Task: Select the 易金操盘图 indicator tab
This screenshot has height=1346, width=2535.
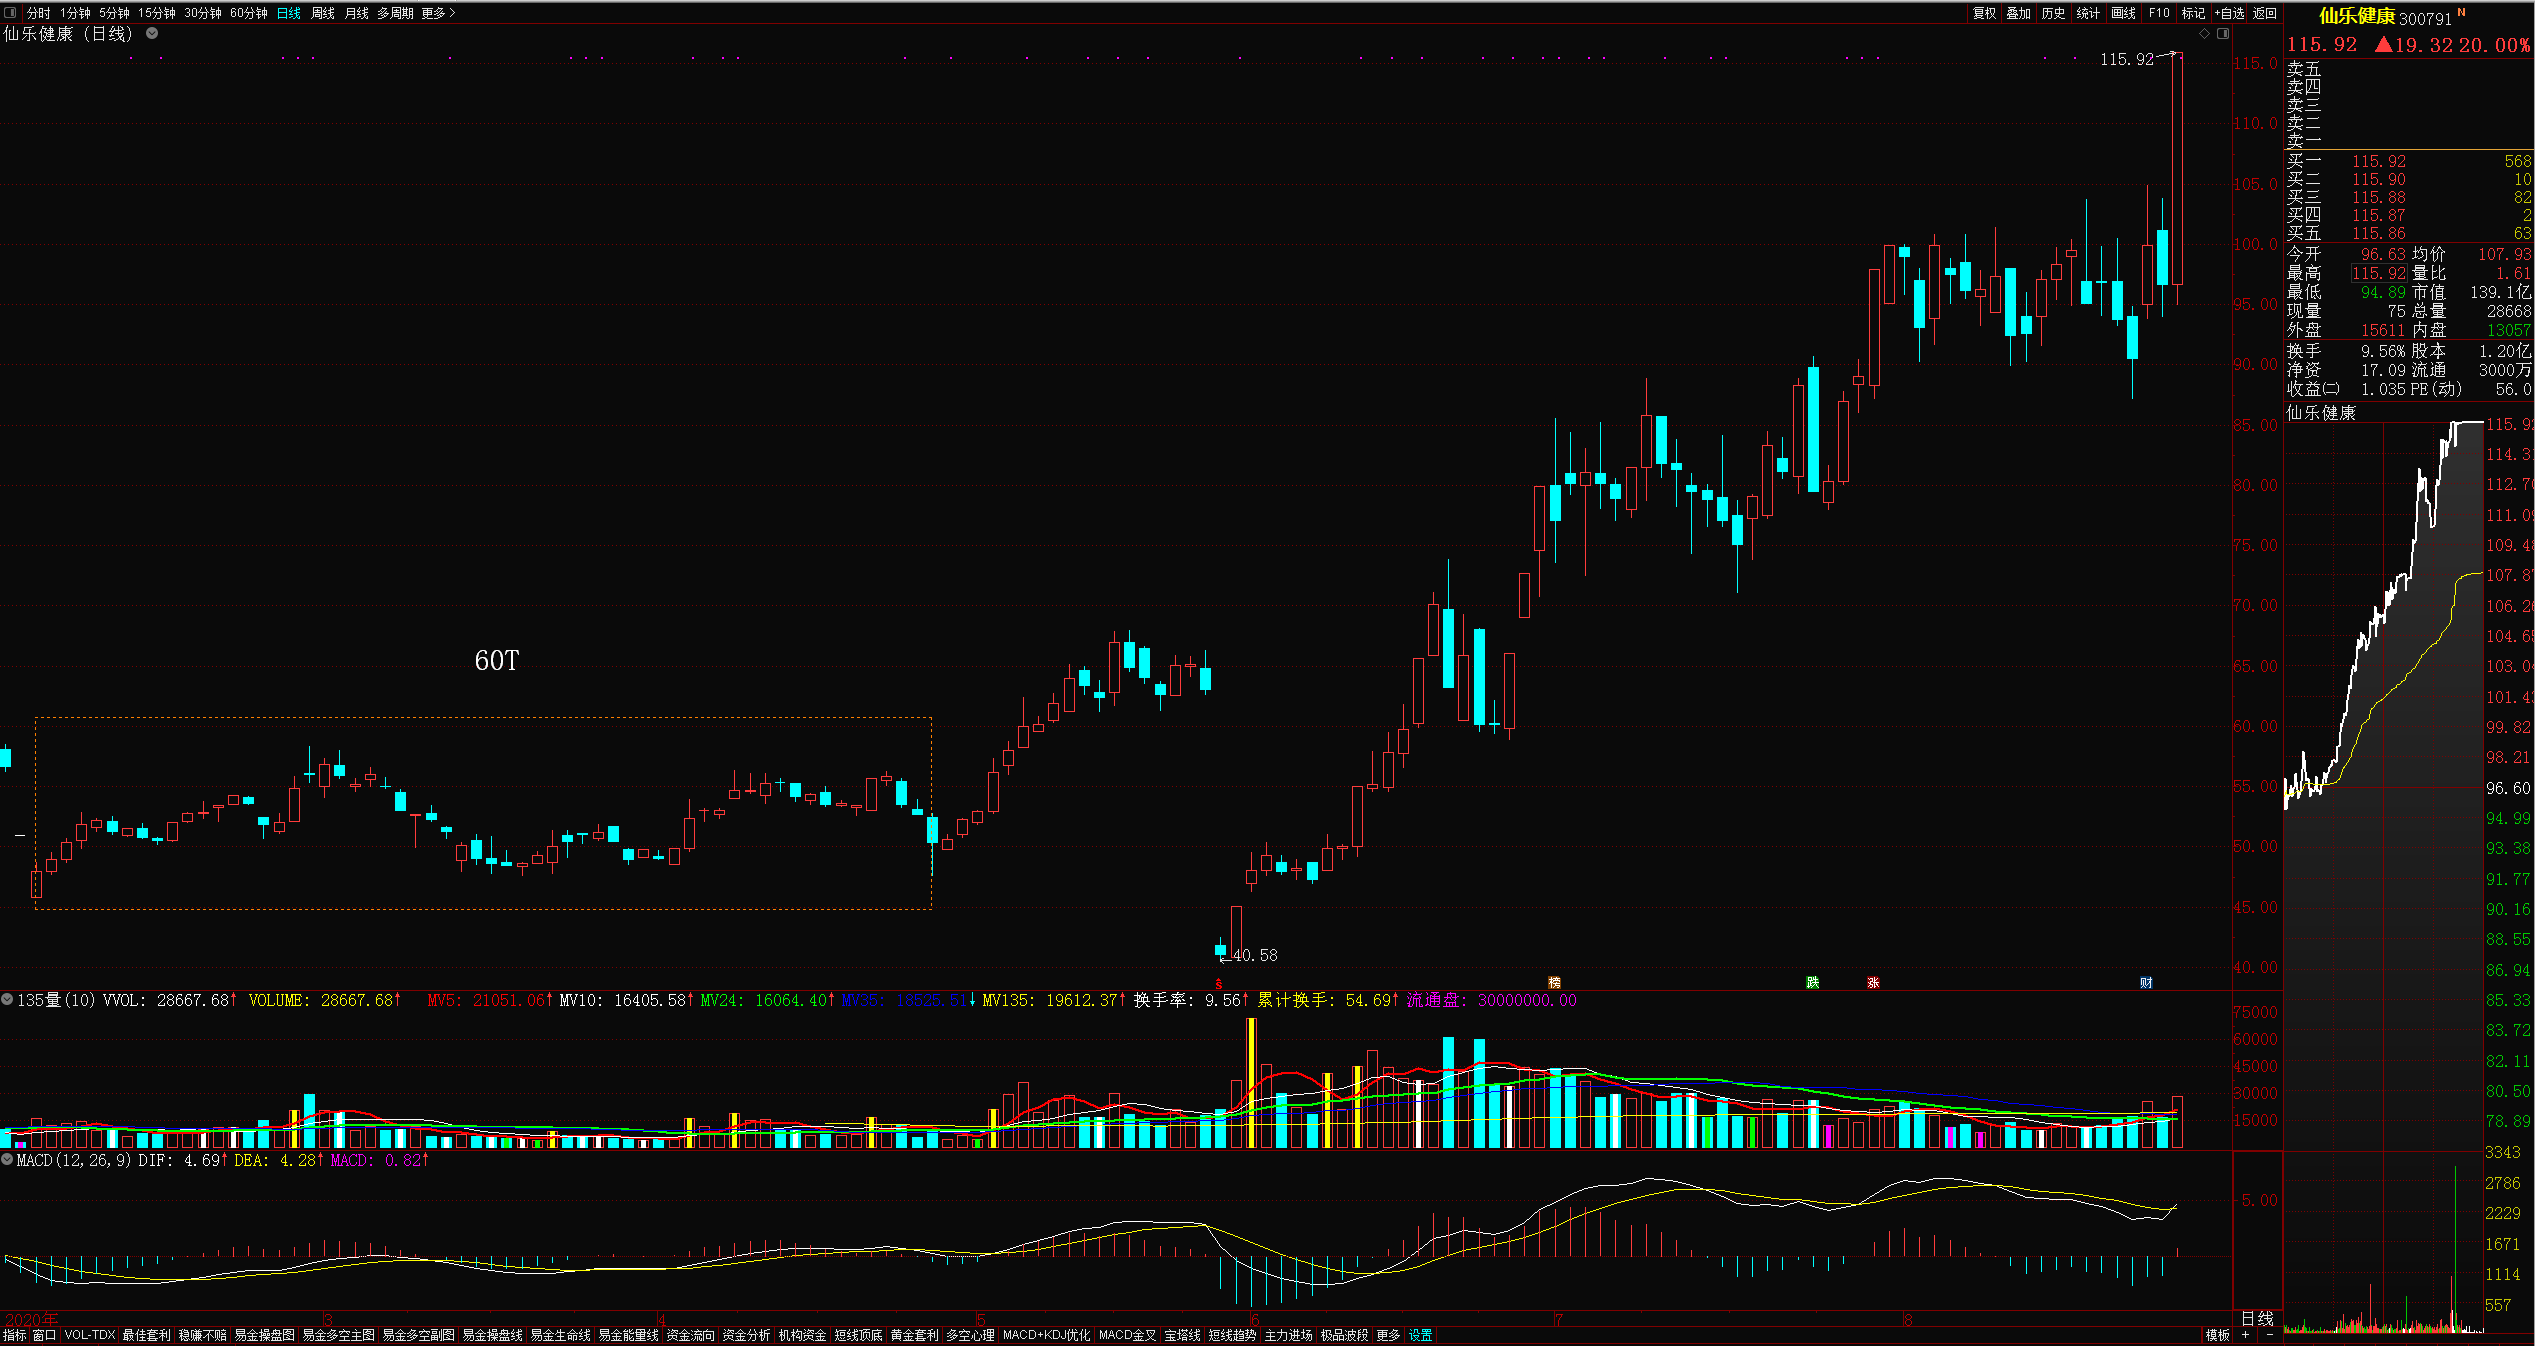Action: [264, 1335]
